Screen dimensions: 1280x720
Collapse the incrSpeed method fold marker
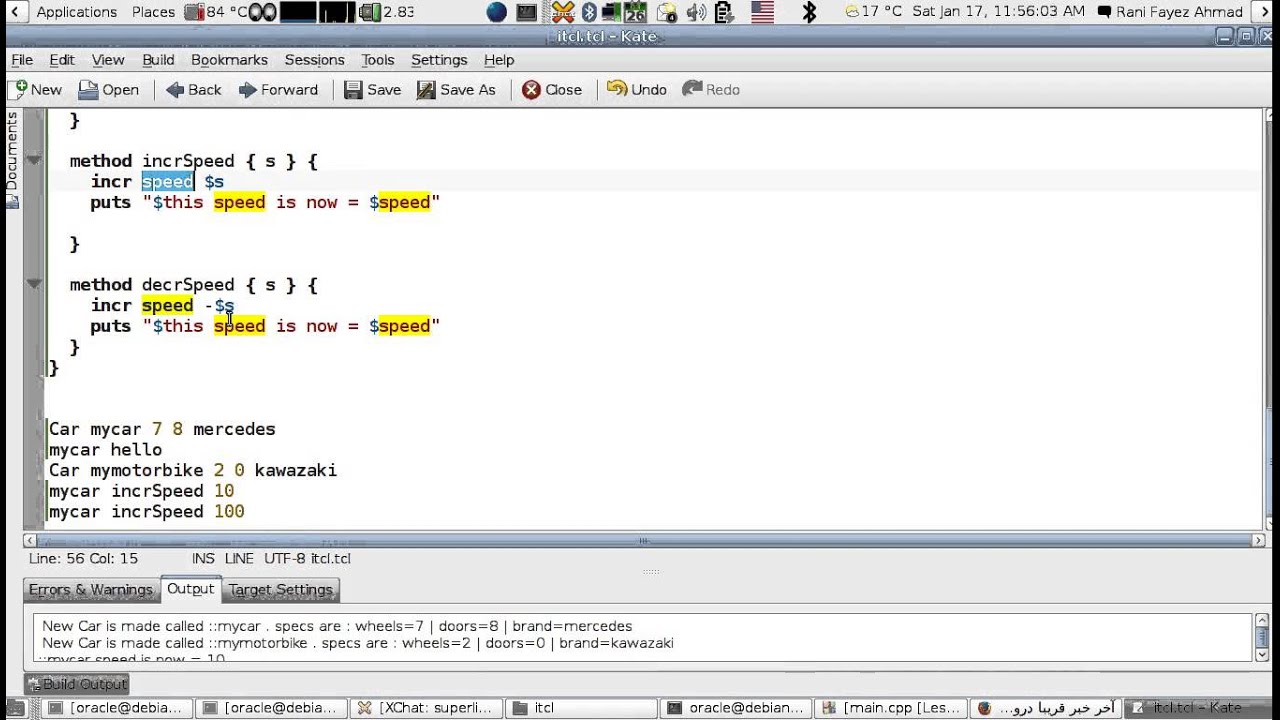pyautogui.click(x=33, y=161)
